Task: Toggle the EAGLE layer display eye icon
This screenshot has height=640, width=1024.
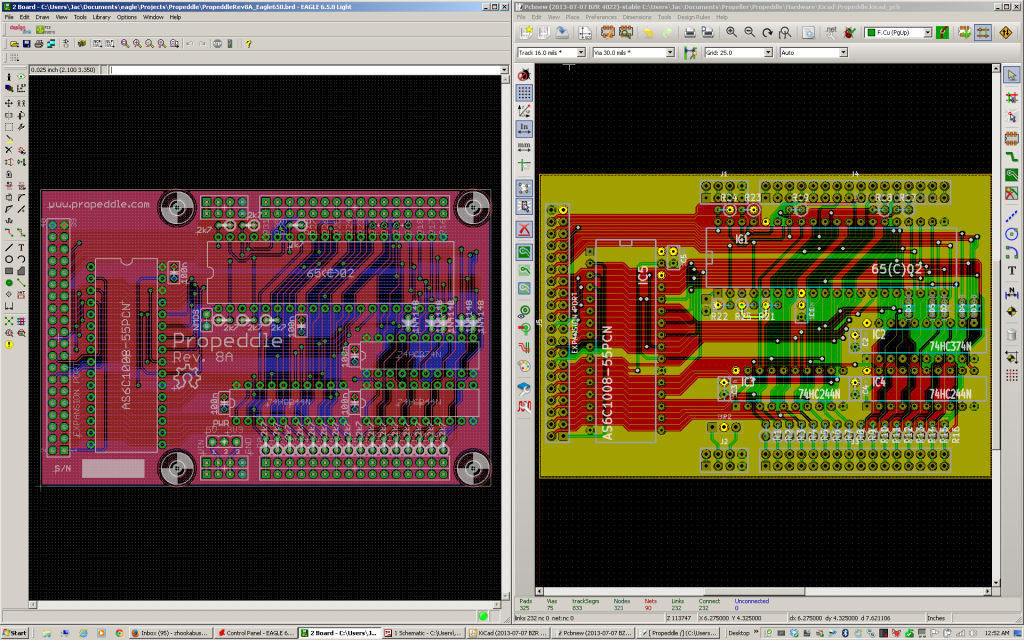Action: tap(21, 76)
